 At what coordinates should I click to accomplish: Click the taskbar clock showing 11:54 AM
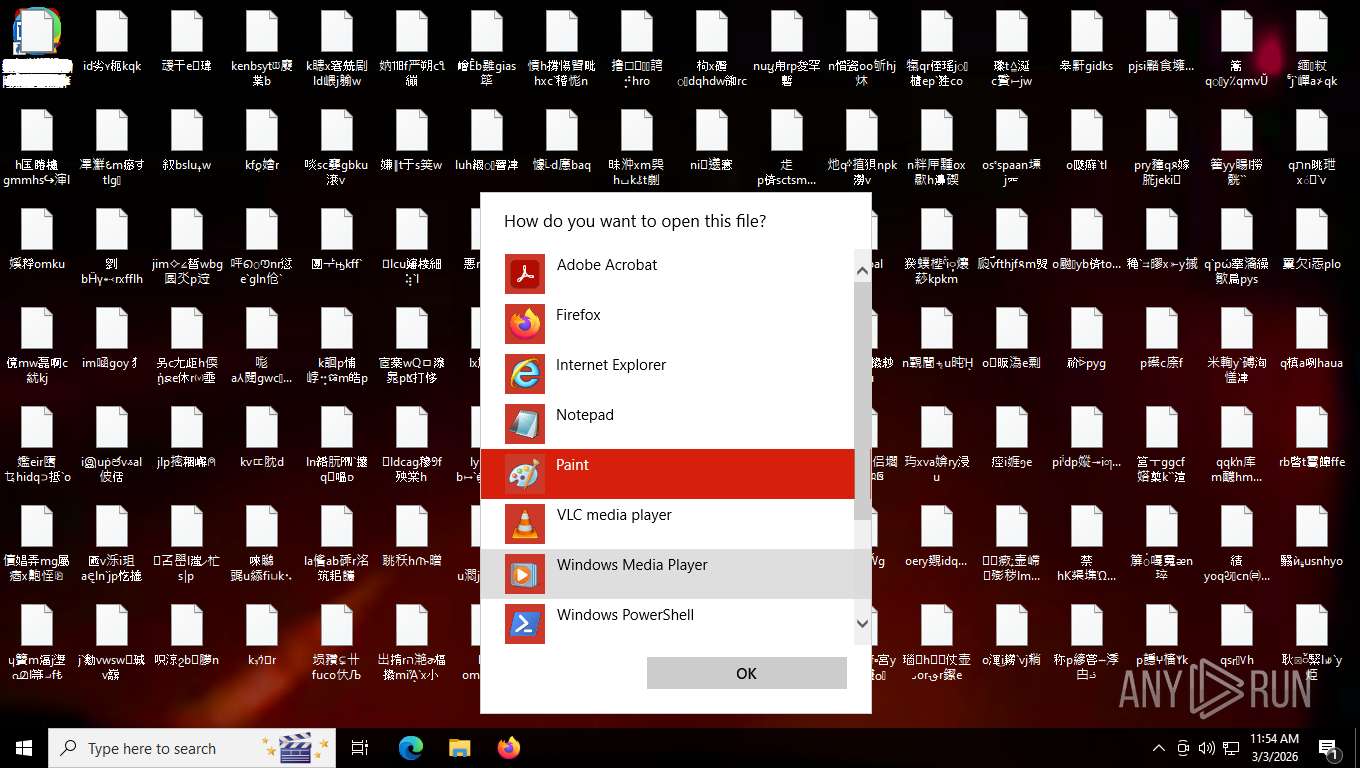[x=1274, y=748]
